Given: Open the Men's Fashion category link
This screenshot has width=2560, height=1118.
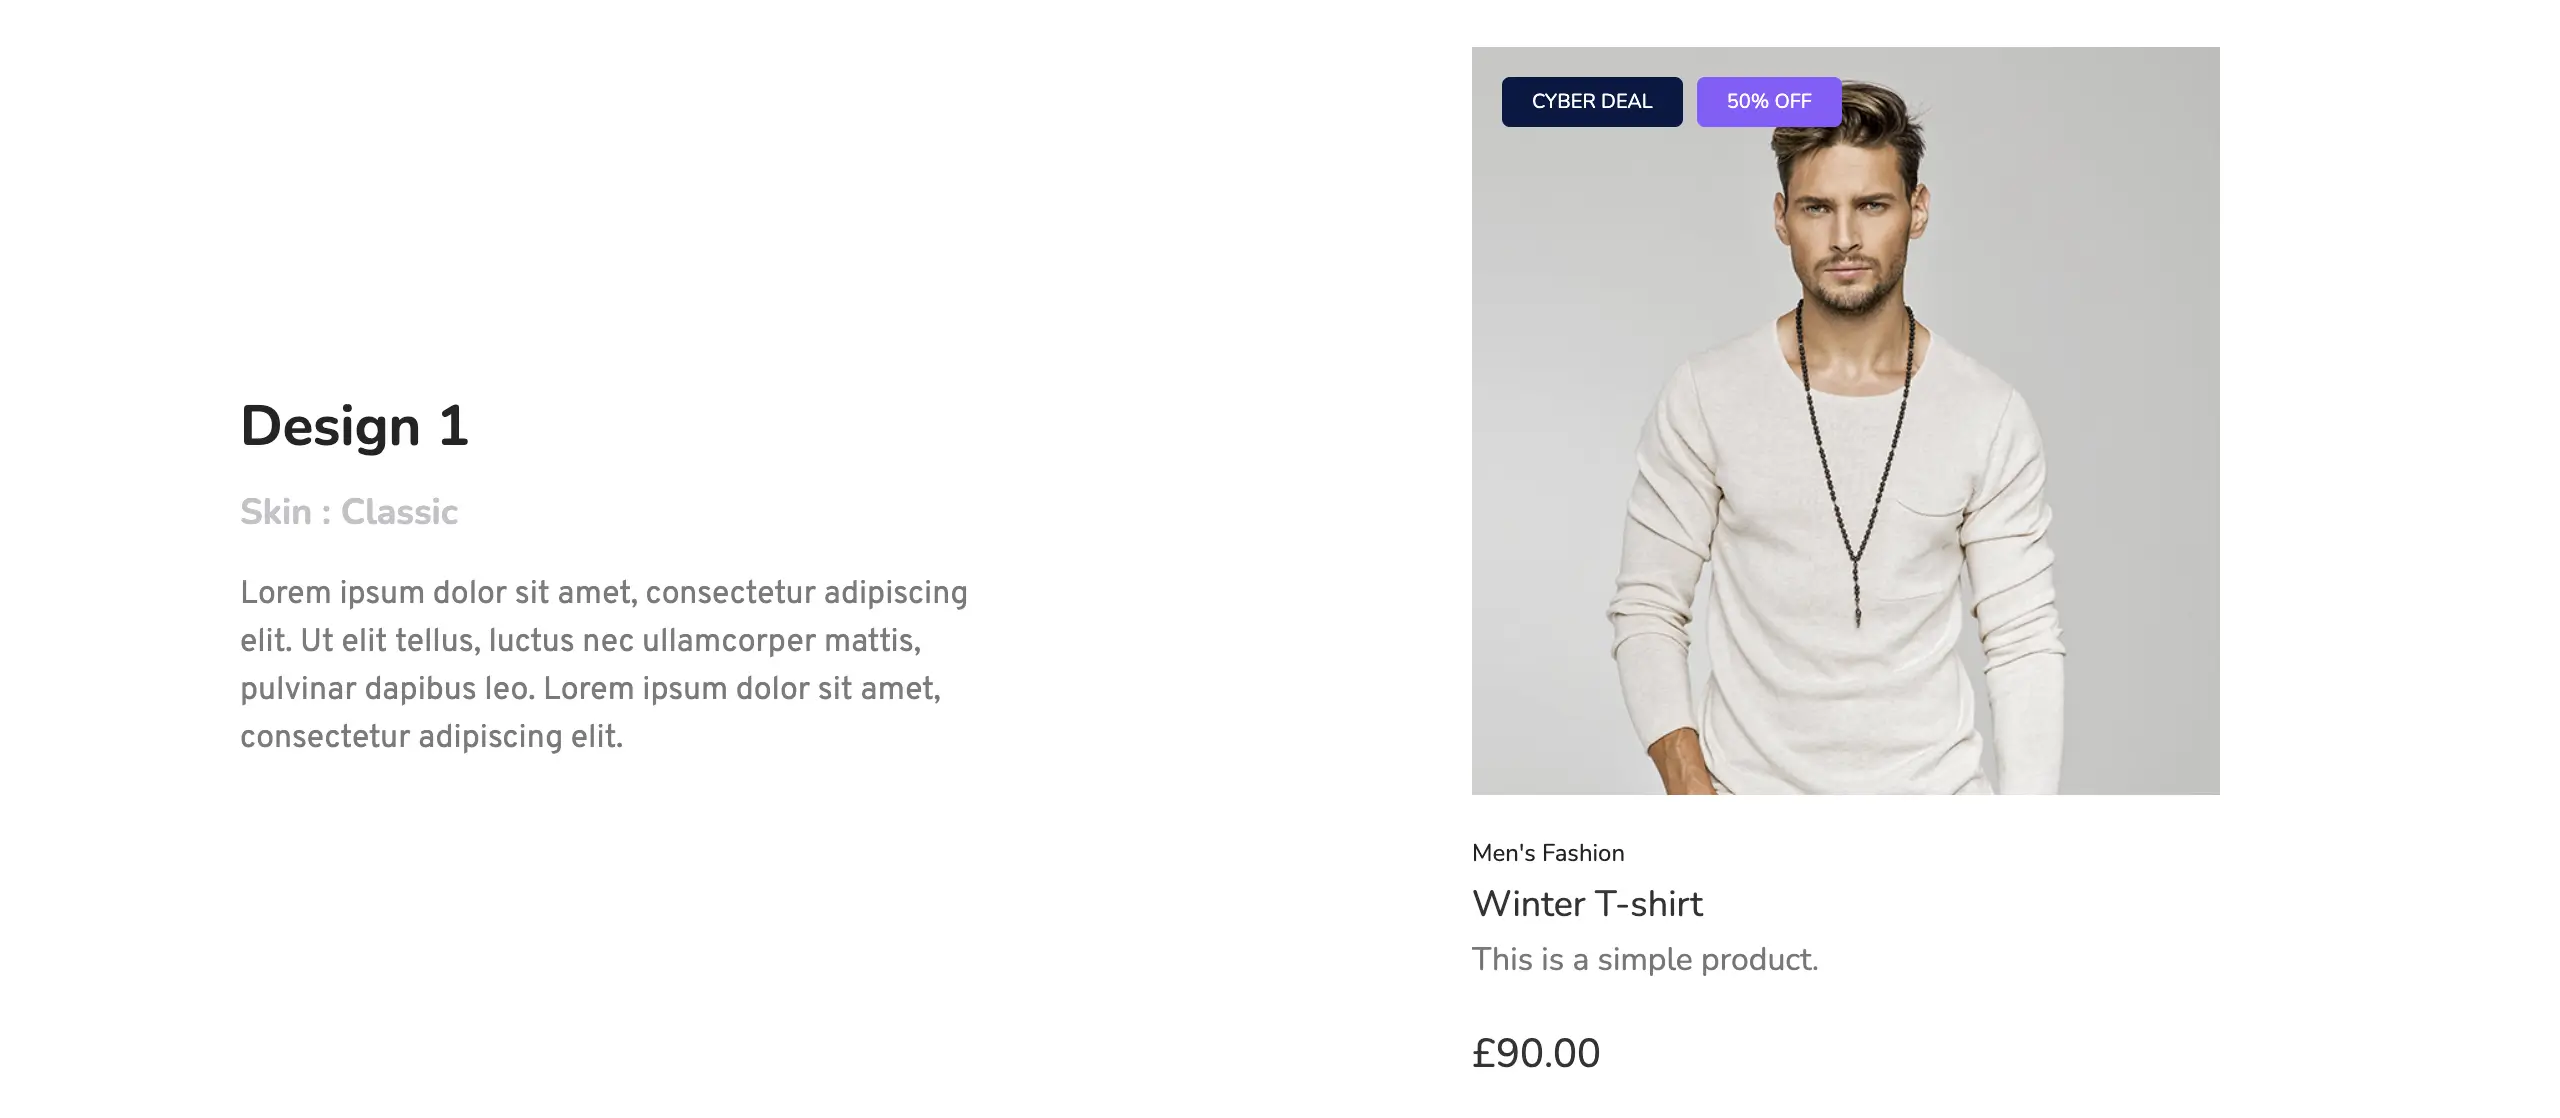Looking at the screenshot, I should coord(1547,853).
